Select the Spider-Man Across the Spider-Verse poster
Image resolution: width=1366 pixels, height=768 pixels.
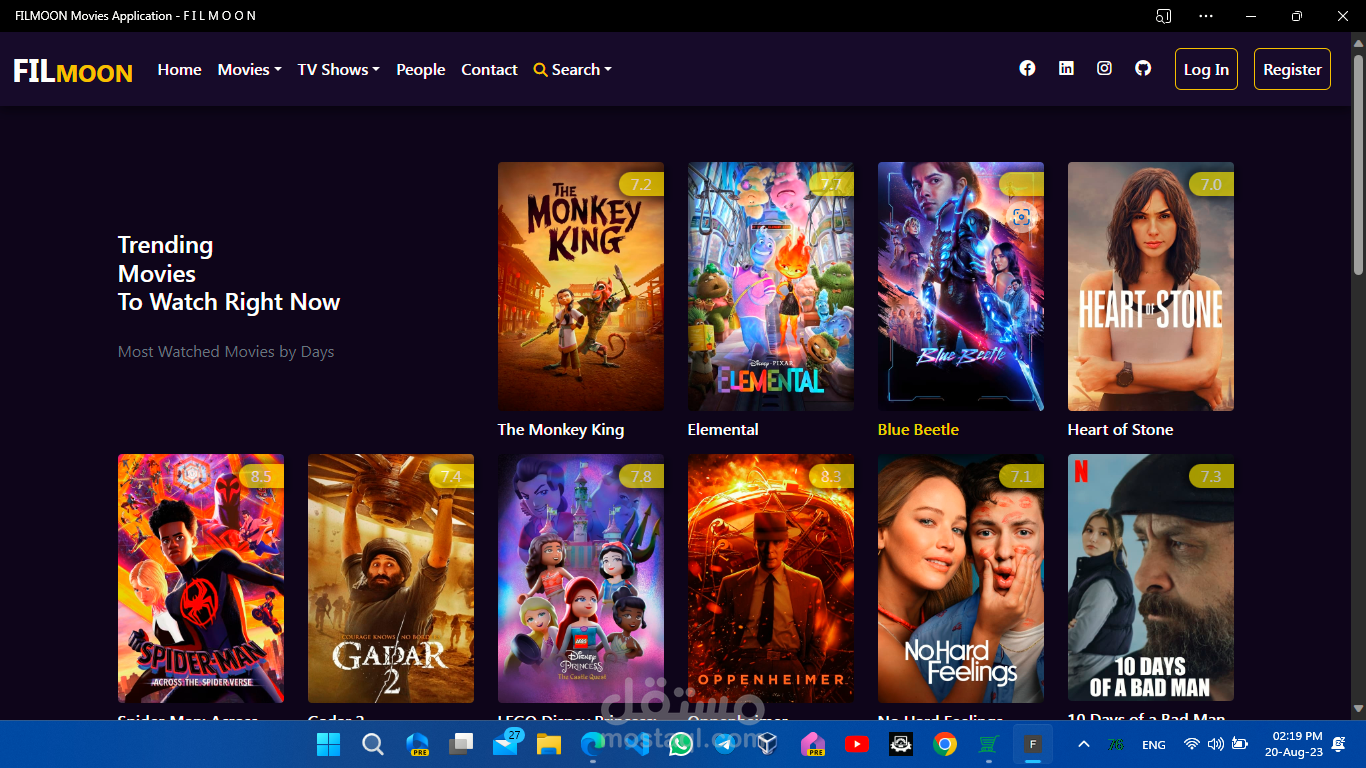(x=201, y=578)
